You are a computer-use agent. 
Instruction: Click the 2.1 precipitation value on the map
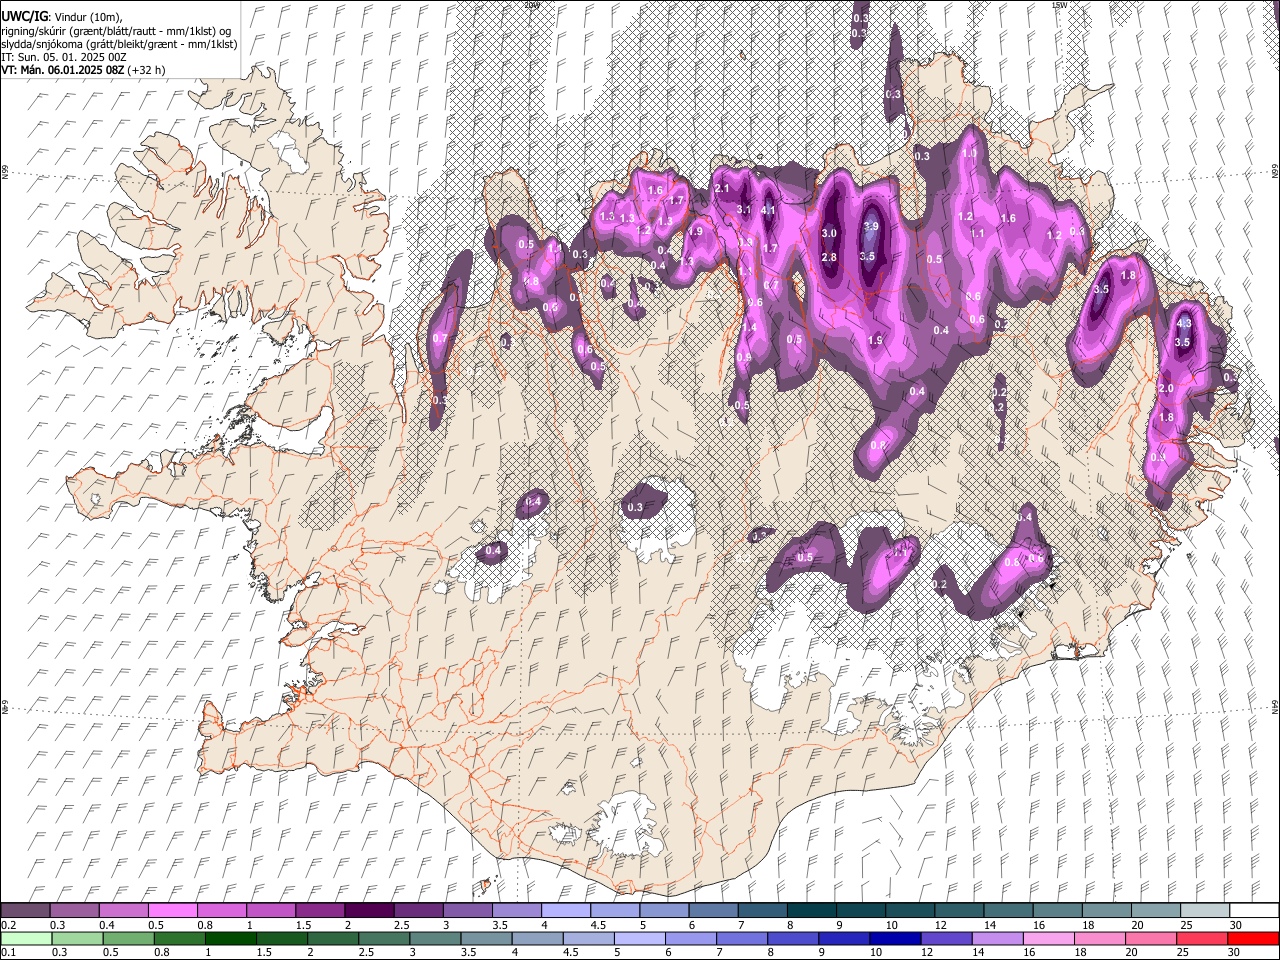click(724, 188)
